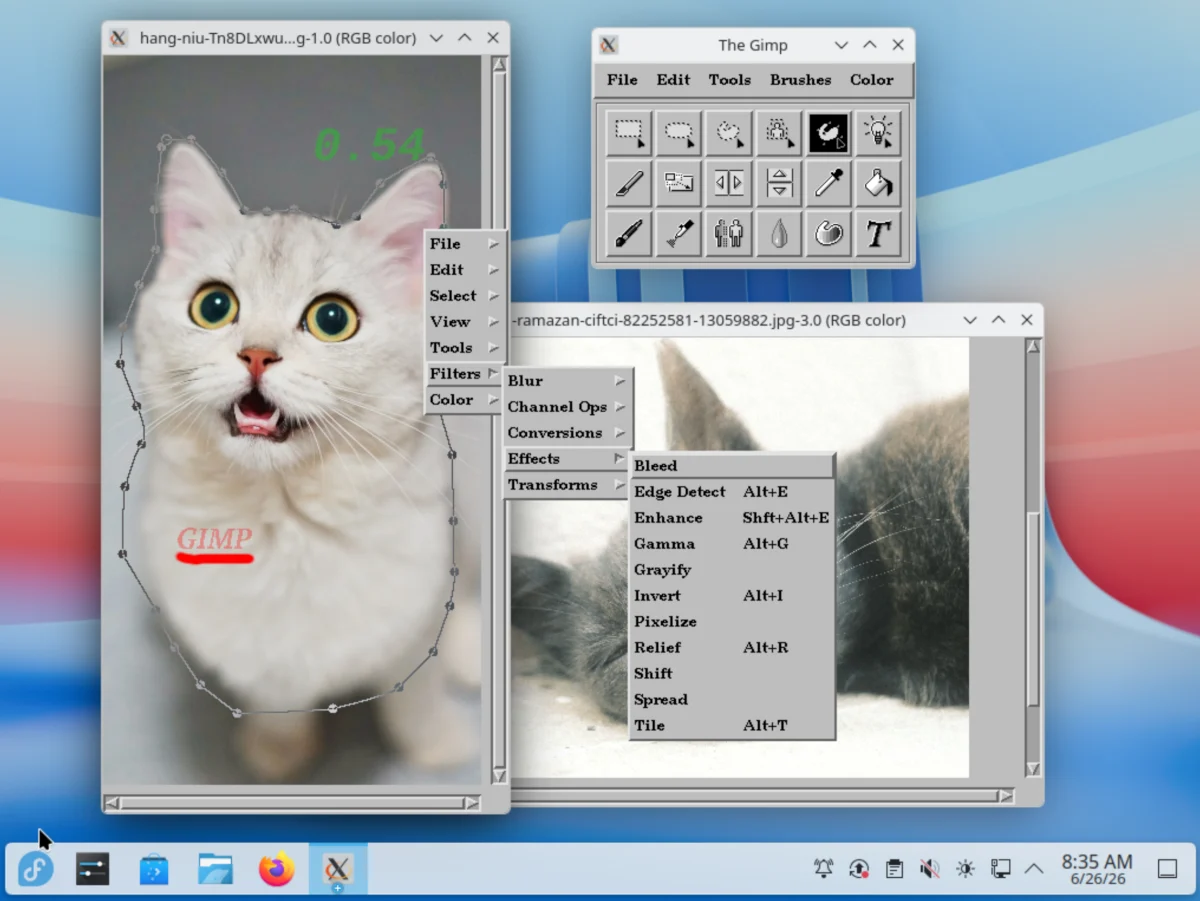Click scroll-right arrow in ramazan-ciftci image window
The width and height of the screenshot is (1200, 901).
tap(1005, 797)
